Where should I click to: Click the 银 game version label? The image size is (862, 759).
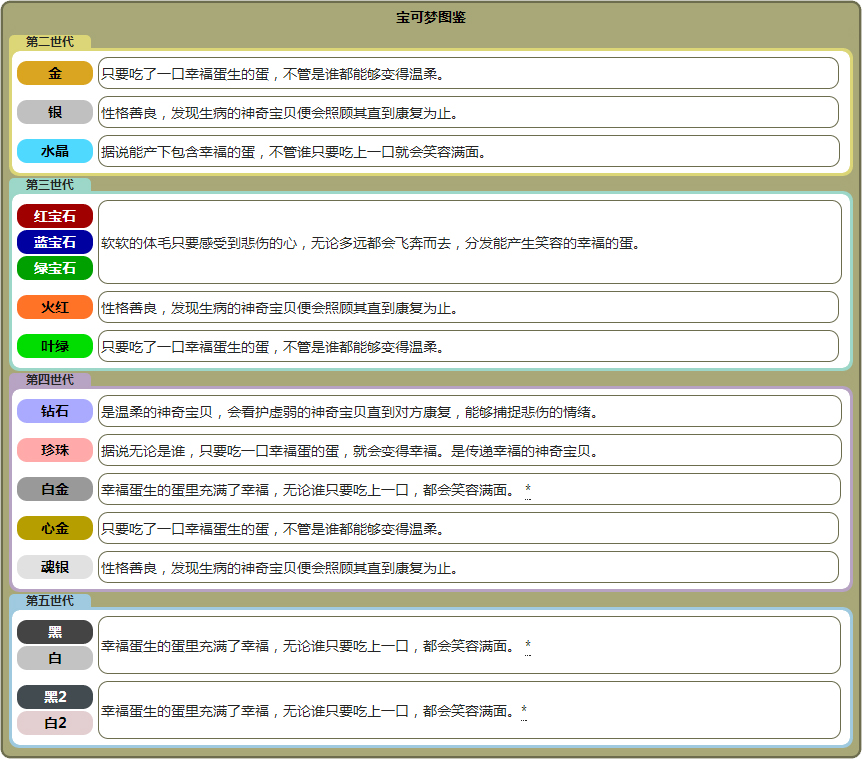[55, 112]
